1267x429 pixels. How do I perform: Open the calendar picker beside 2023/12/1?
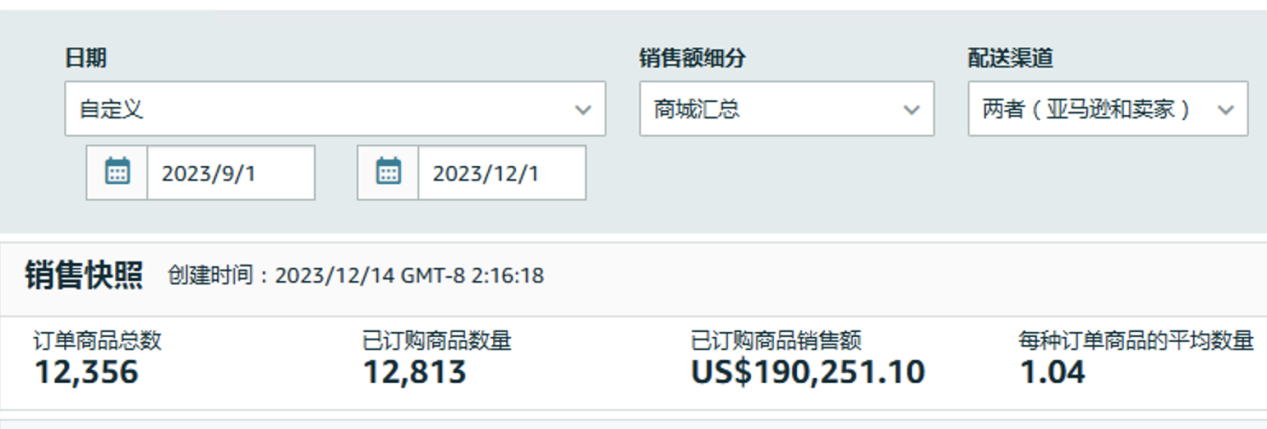(388, 172)
